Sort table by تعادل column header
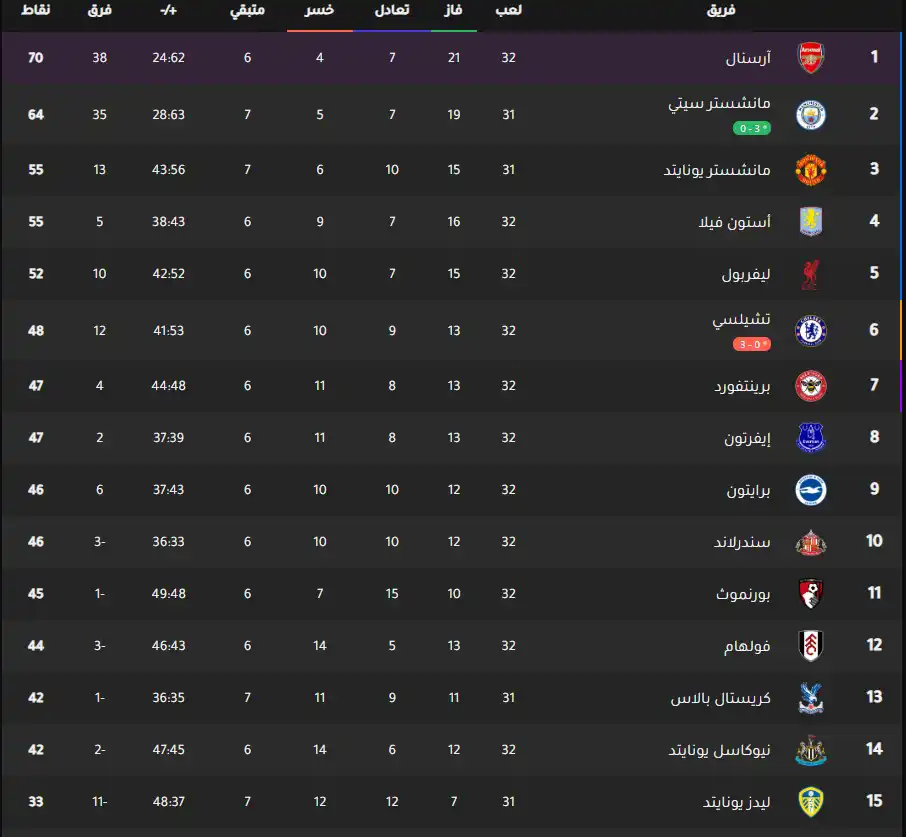The image size is (906, 837). pyautogui.click(x=390, y=11)
